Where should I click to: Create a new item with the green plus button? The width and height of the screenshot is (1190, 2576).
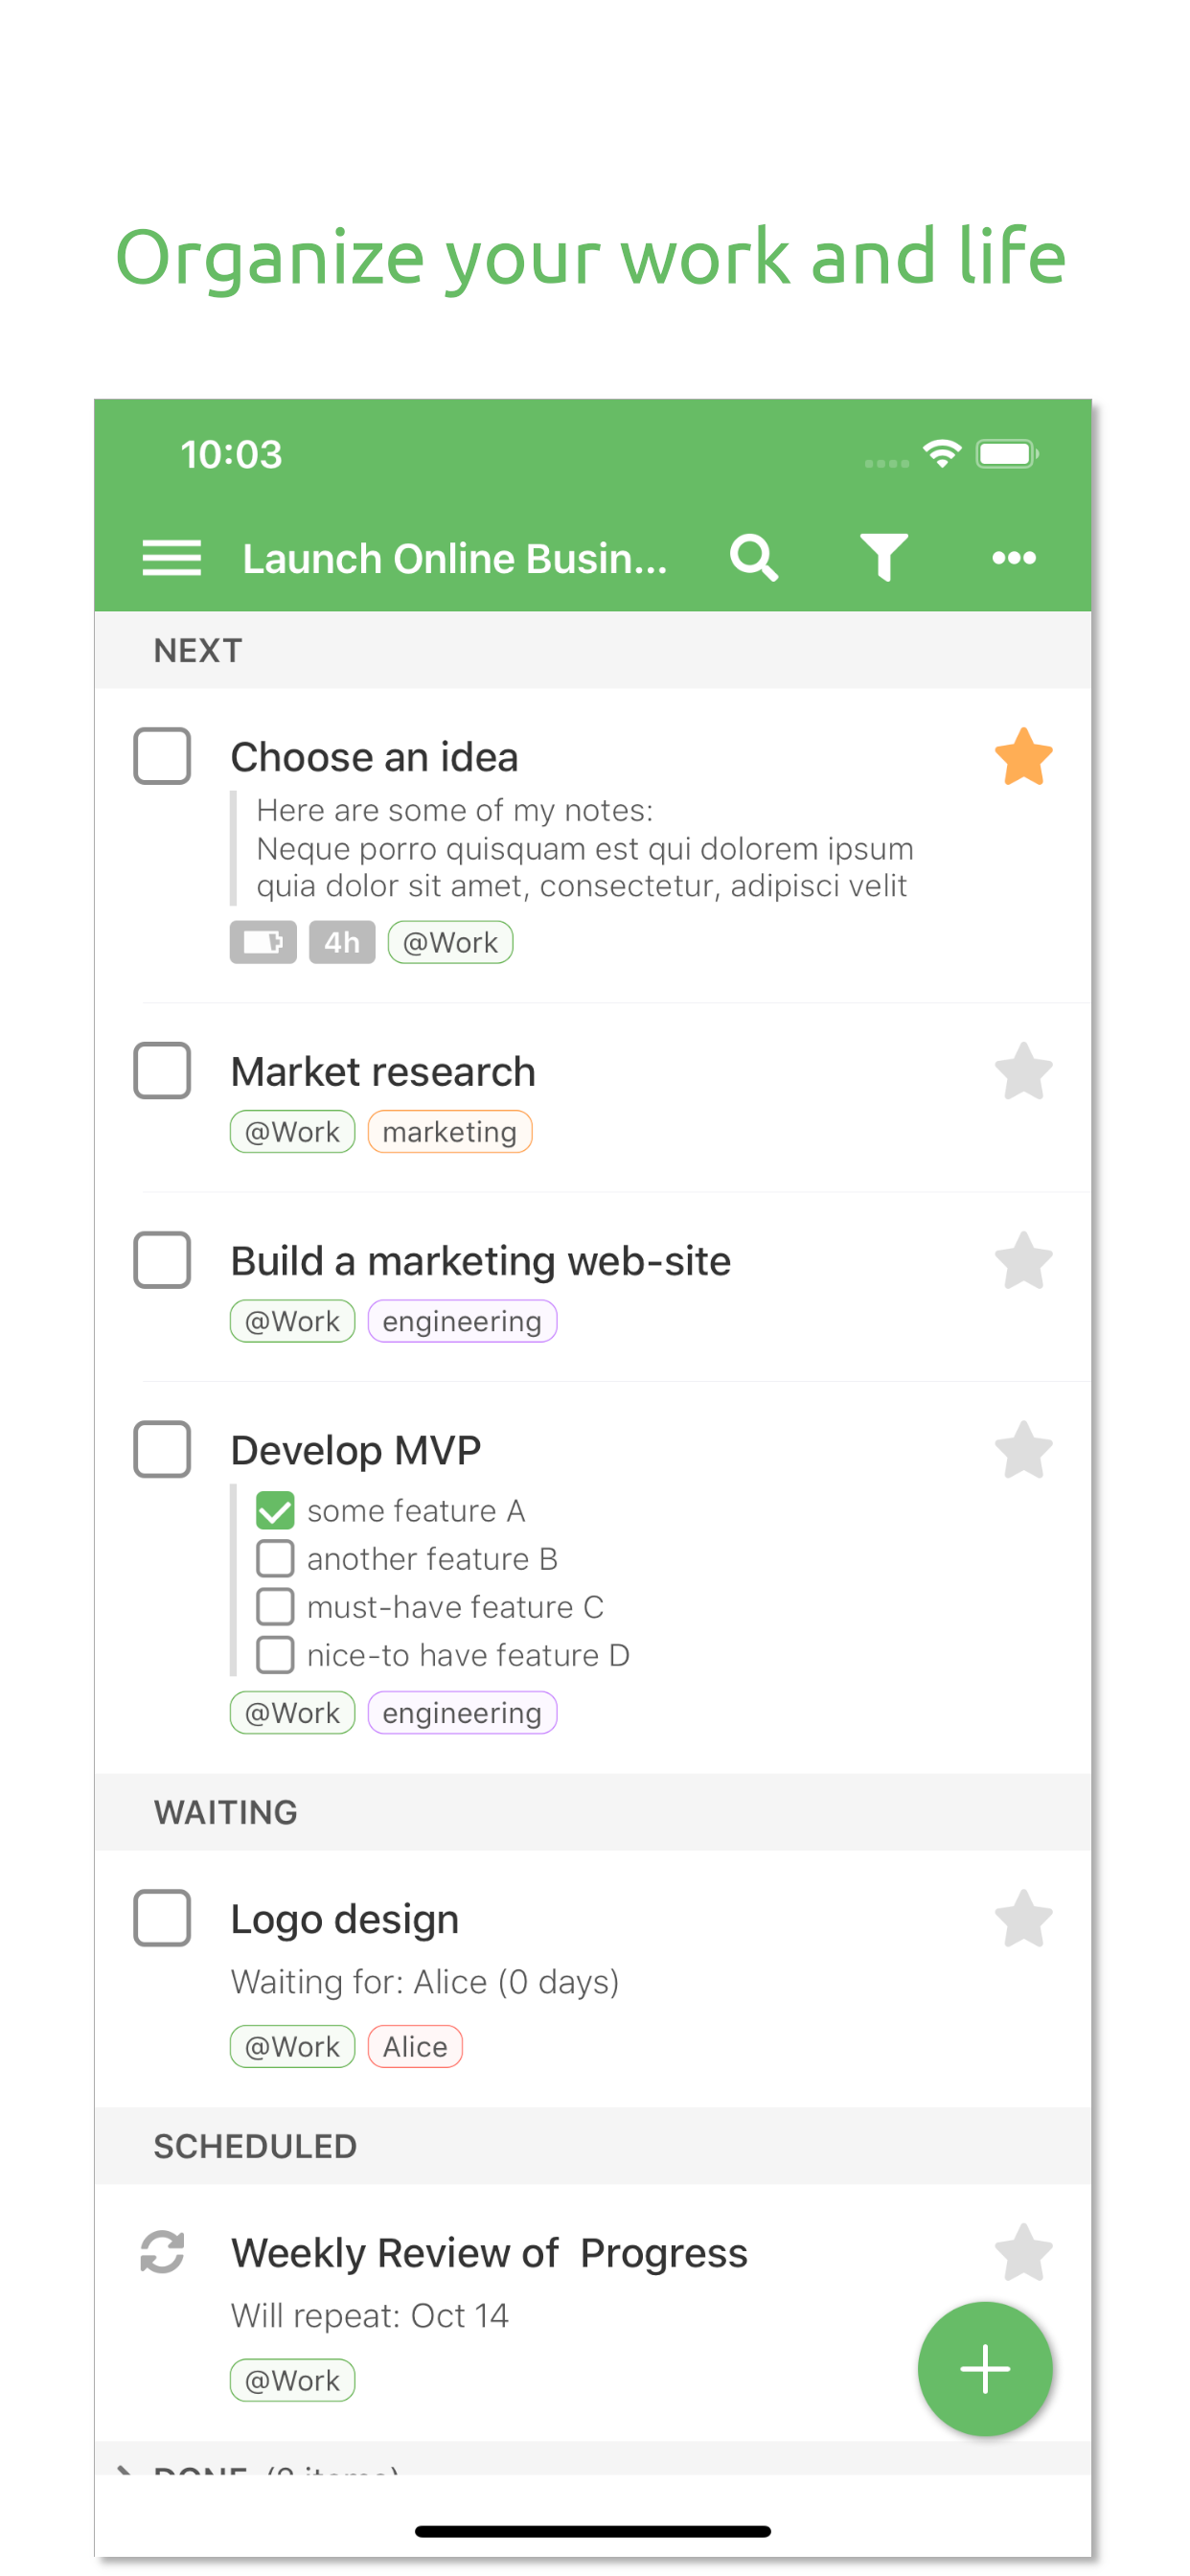pyautogui.click(x=985, y=2368)
